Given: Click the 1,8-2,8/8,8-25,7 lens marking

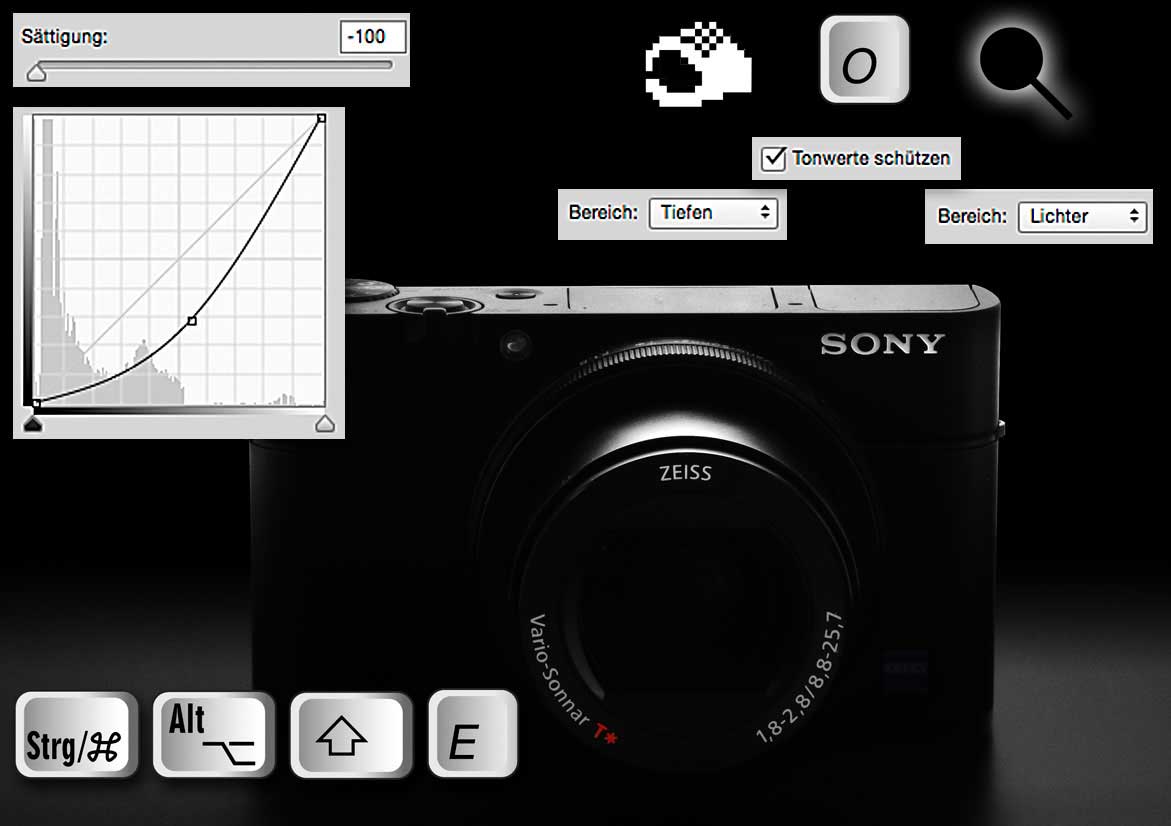Looking at the screenshot, I should (801, 677).
